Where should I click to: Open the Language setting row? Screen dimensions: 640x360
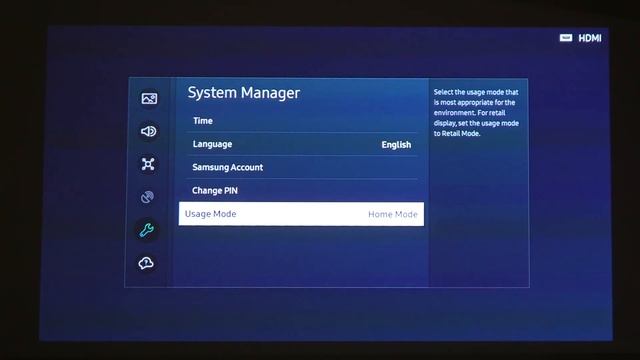[302, 144]
